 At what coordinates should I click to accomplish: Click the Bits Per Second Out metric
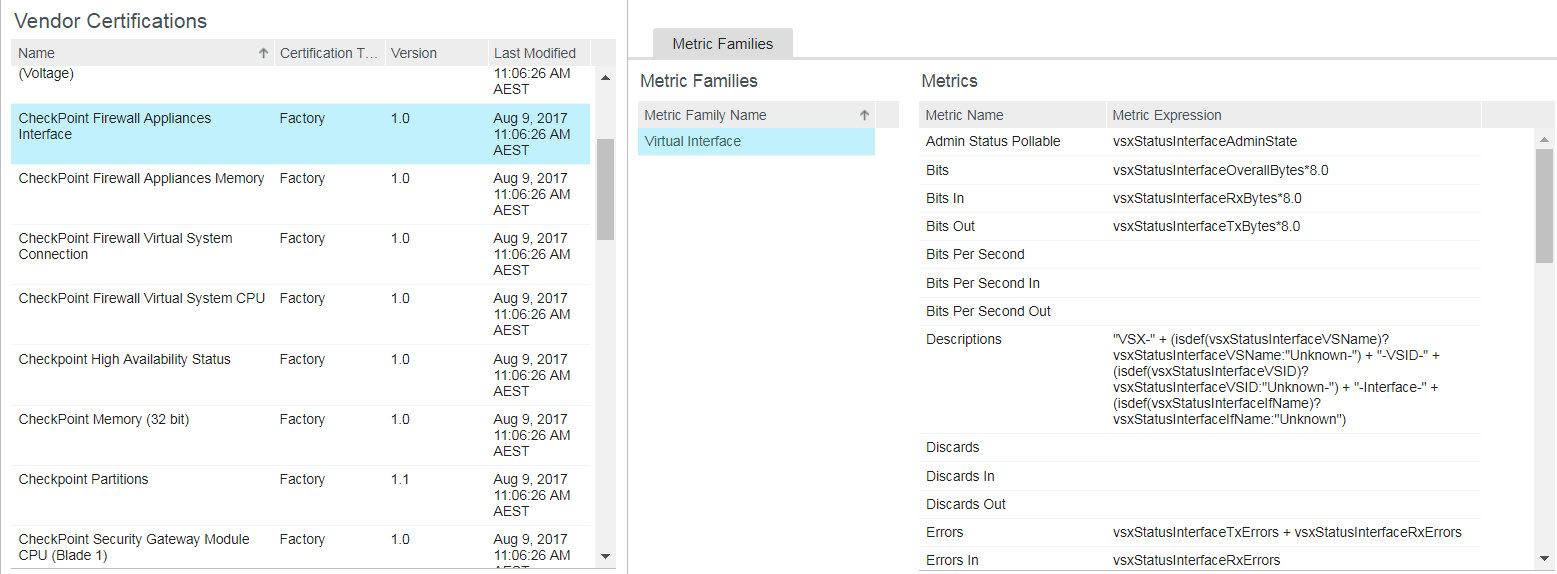[x=988, y=311]
